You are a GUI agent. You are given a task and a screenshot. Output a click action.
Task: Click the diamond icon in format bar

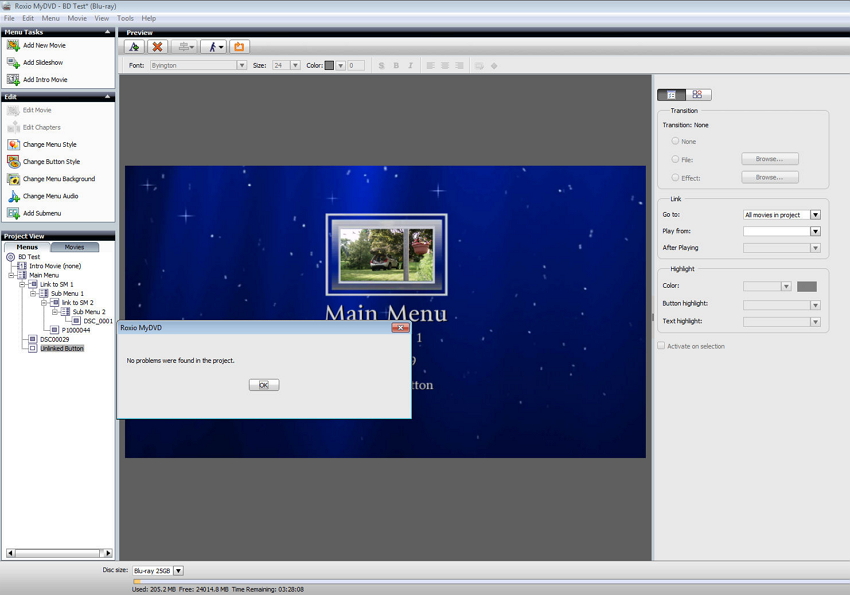point(494,66)
